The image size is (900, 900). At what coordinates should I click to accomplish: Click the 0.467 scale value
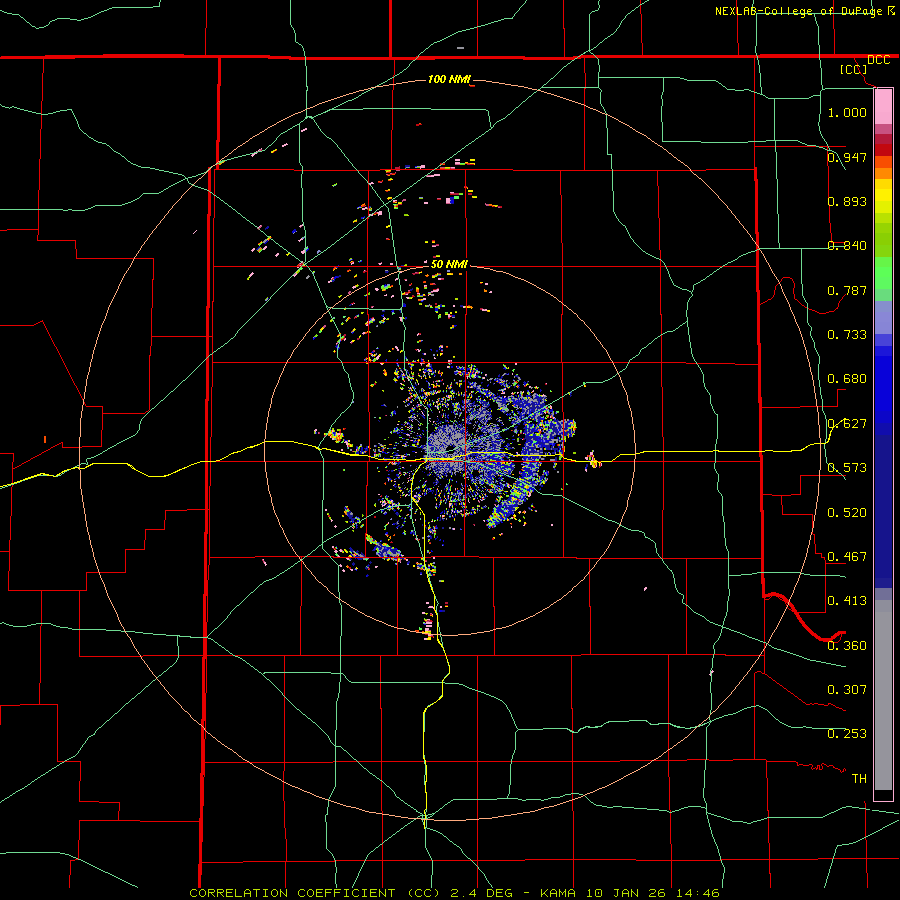[x=847, y=557]
